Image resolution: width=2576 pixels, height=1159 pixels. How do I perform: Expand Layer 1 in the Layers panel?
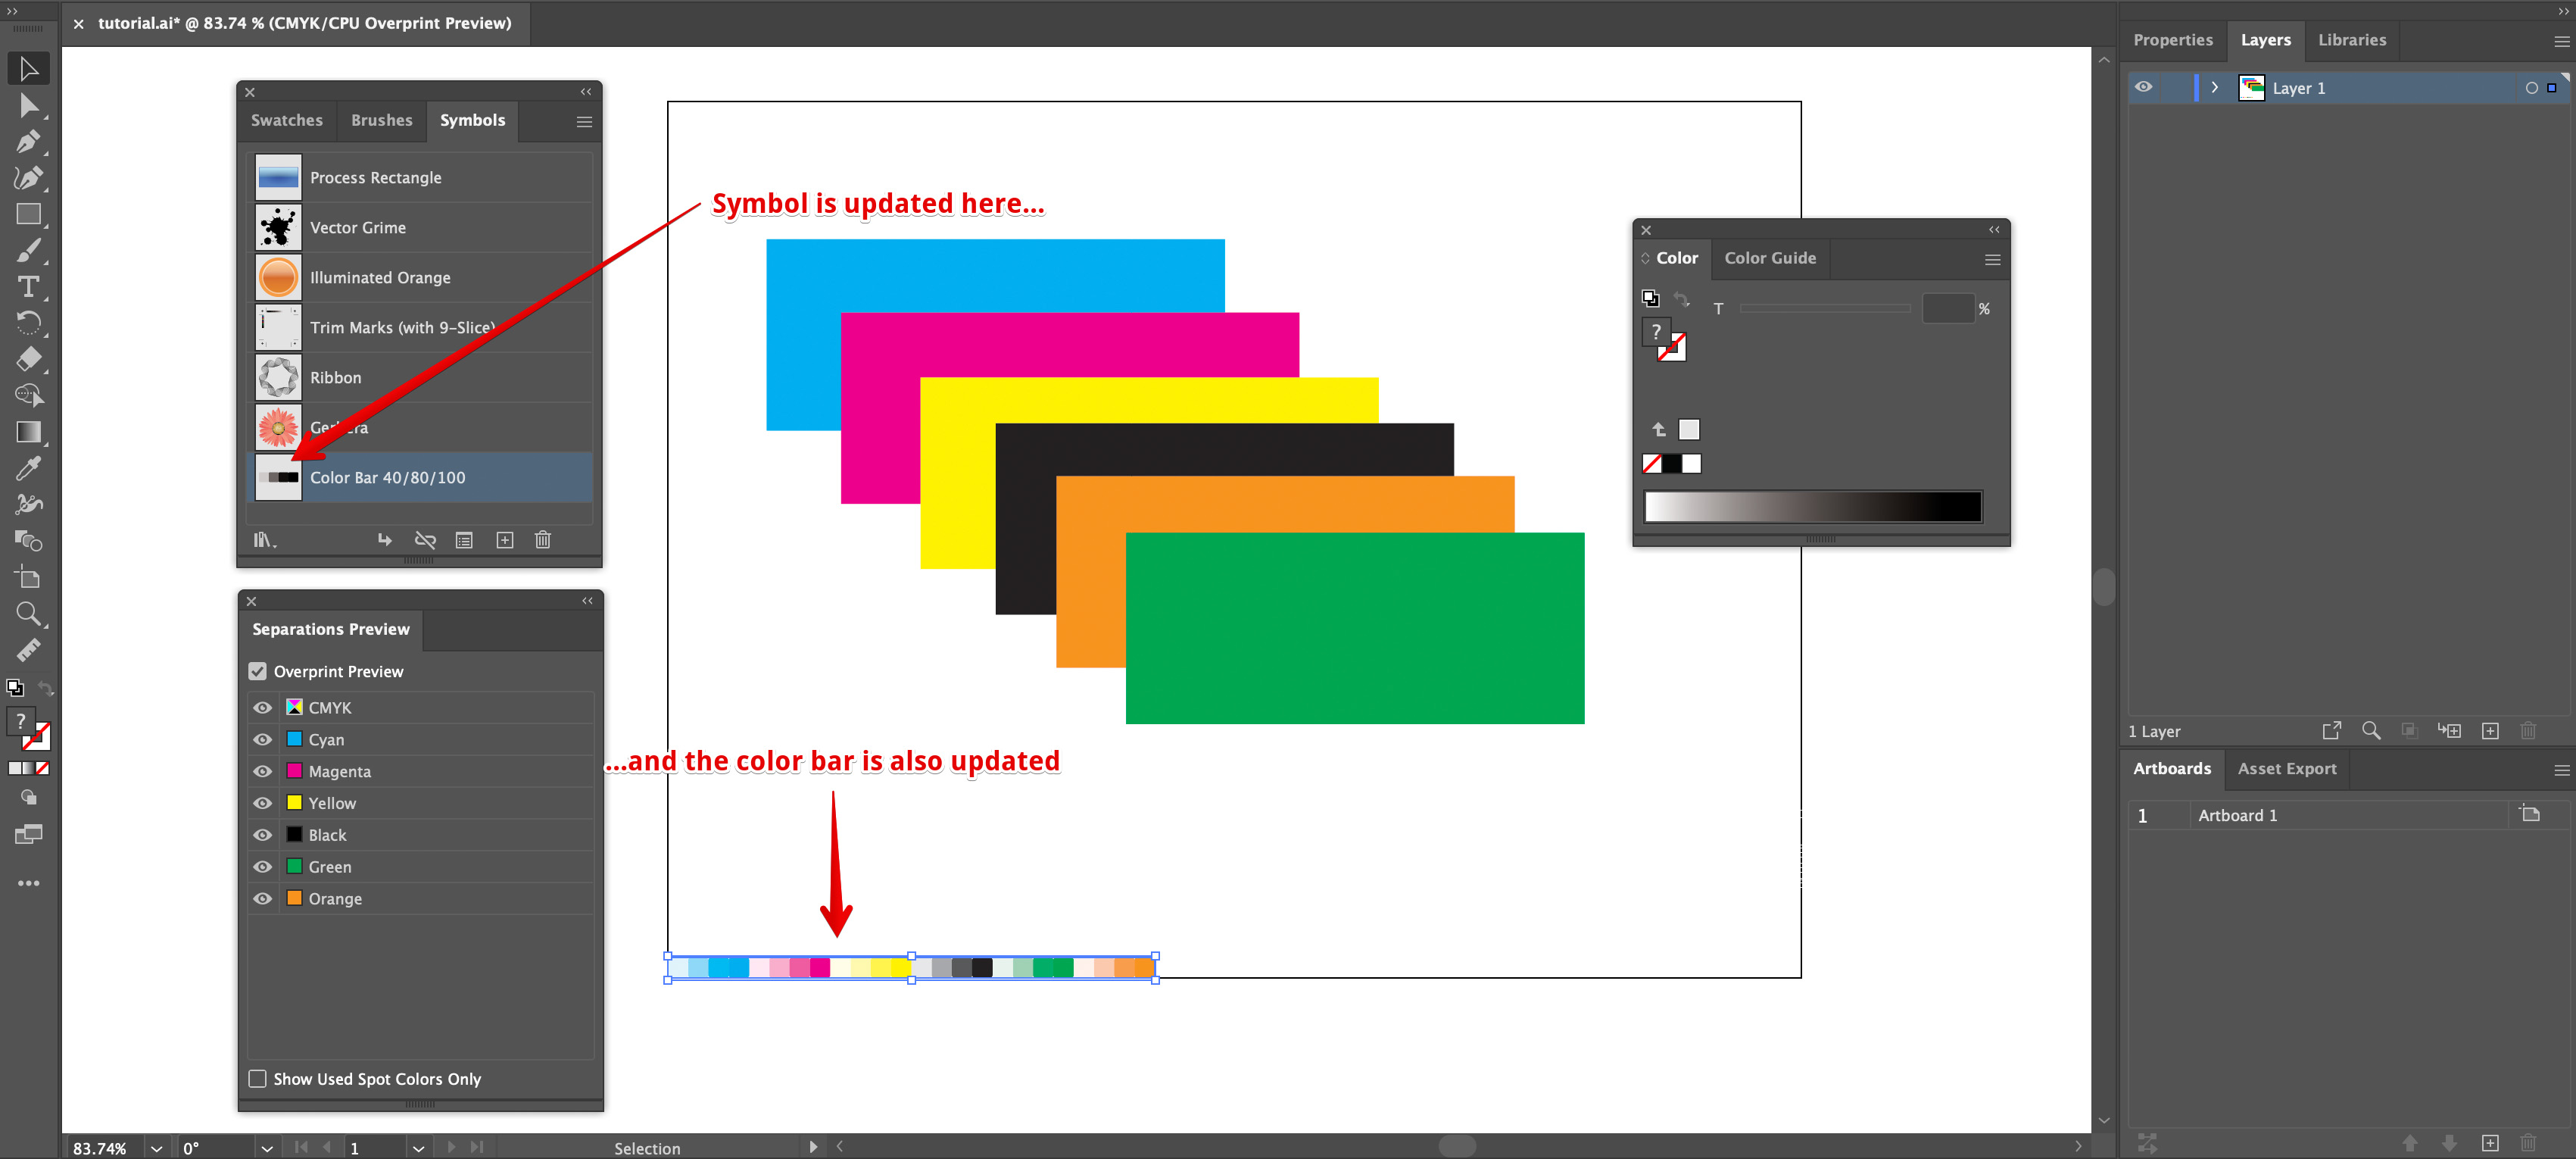pos(2215,87)
